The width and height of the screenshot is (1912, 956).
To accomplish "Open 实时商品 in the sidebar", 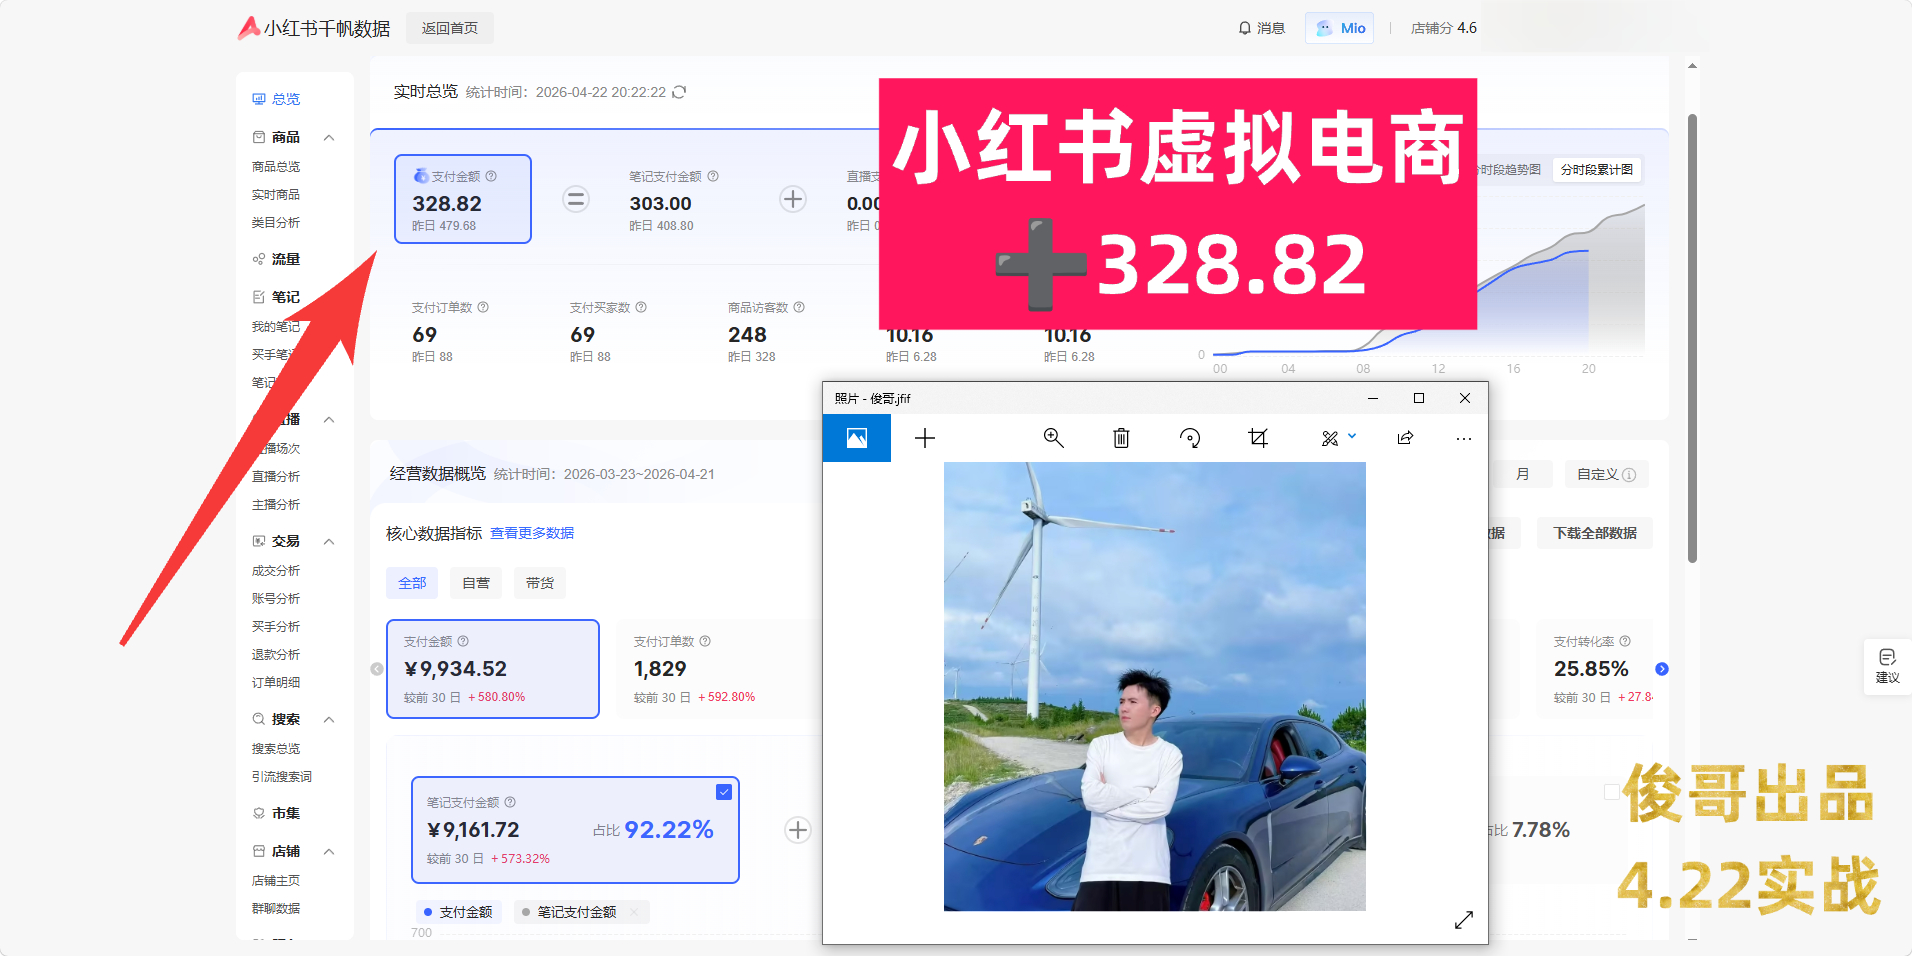I will [x=276, y=195].
